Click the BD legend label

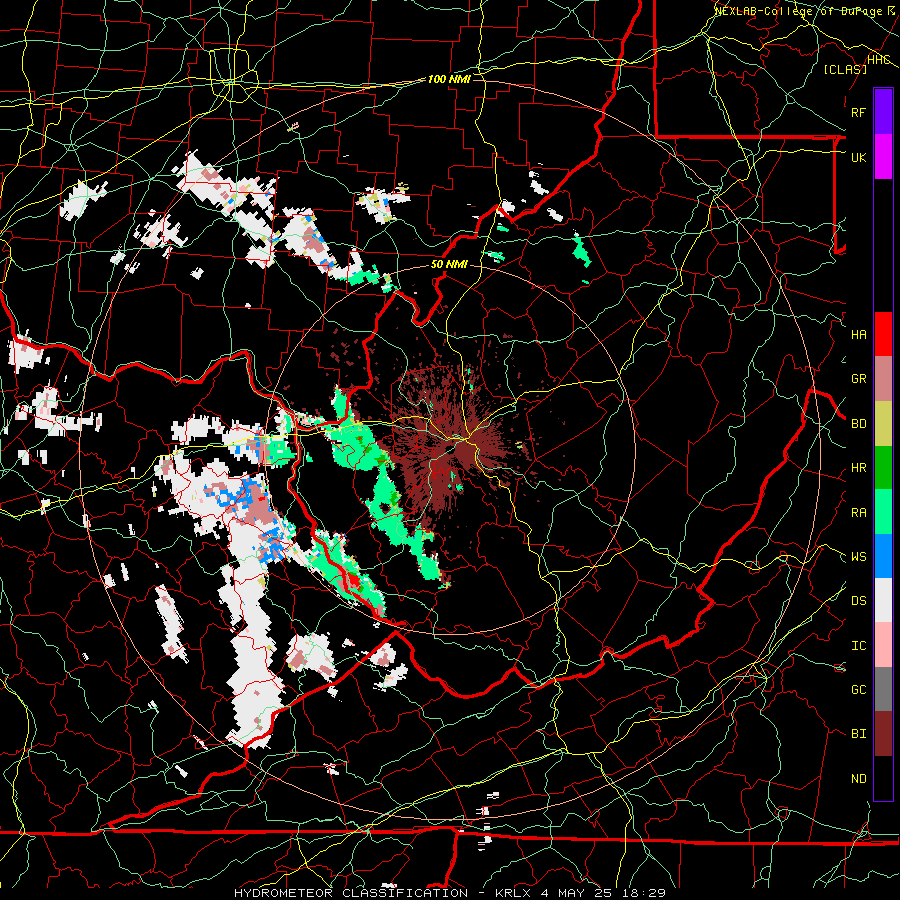pyautogui.click(x=859, y=424)
